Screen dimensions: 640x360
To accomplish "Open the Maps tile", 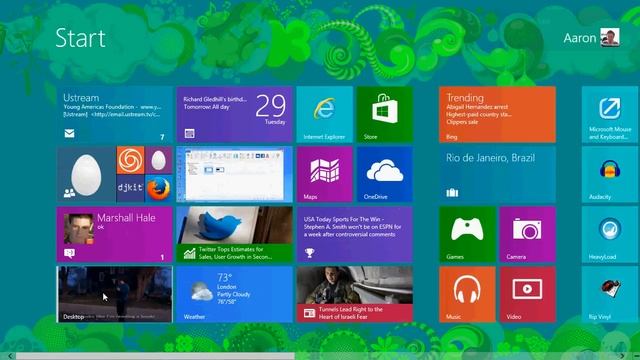I will click(324, 174).
